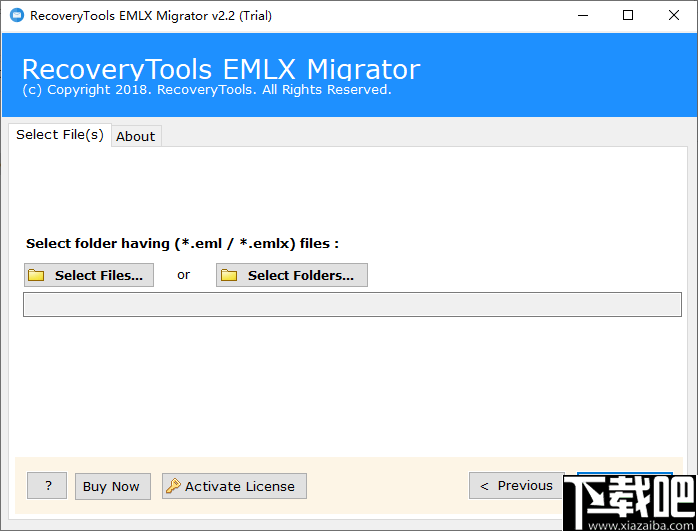Viewport: 698px width, 531px height.
Task: Switch to the Select File(s) tab
Action: 60,134
